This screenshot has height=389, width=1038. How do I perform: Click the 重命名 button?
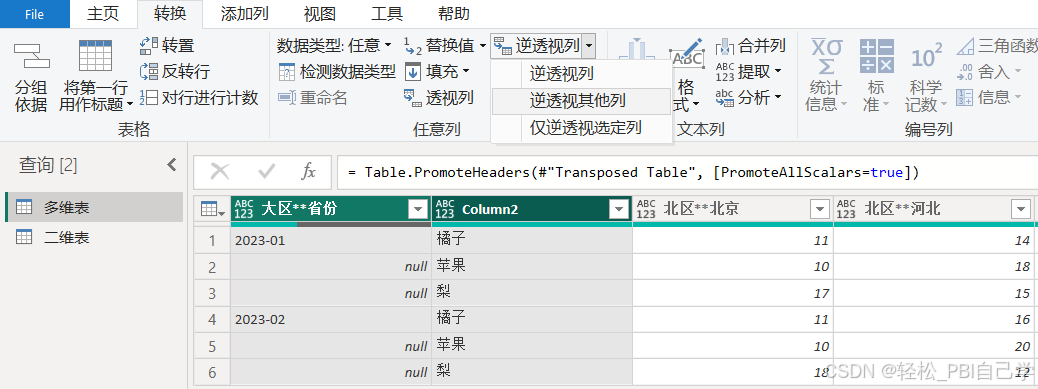click(x=312, y=98)
